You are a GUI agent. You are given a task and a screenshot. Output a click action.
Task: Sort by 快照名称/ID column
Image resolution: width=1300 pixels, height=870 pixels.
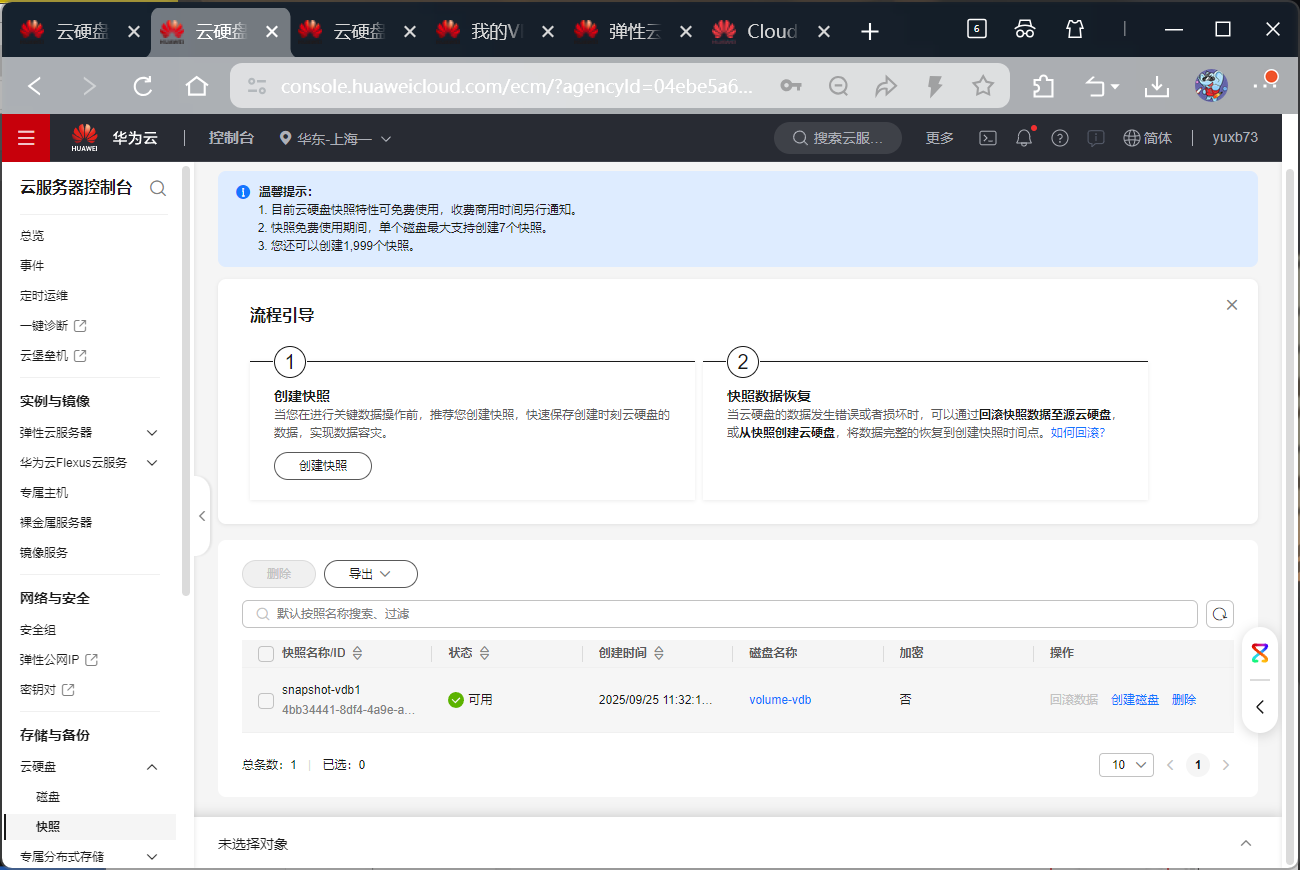(357, 653)
